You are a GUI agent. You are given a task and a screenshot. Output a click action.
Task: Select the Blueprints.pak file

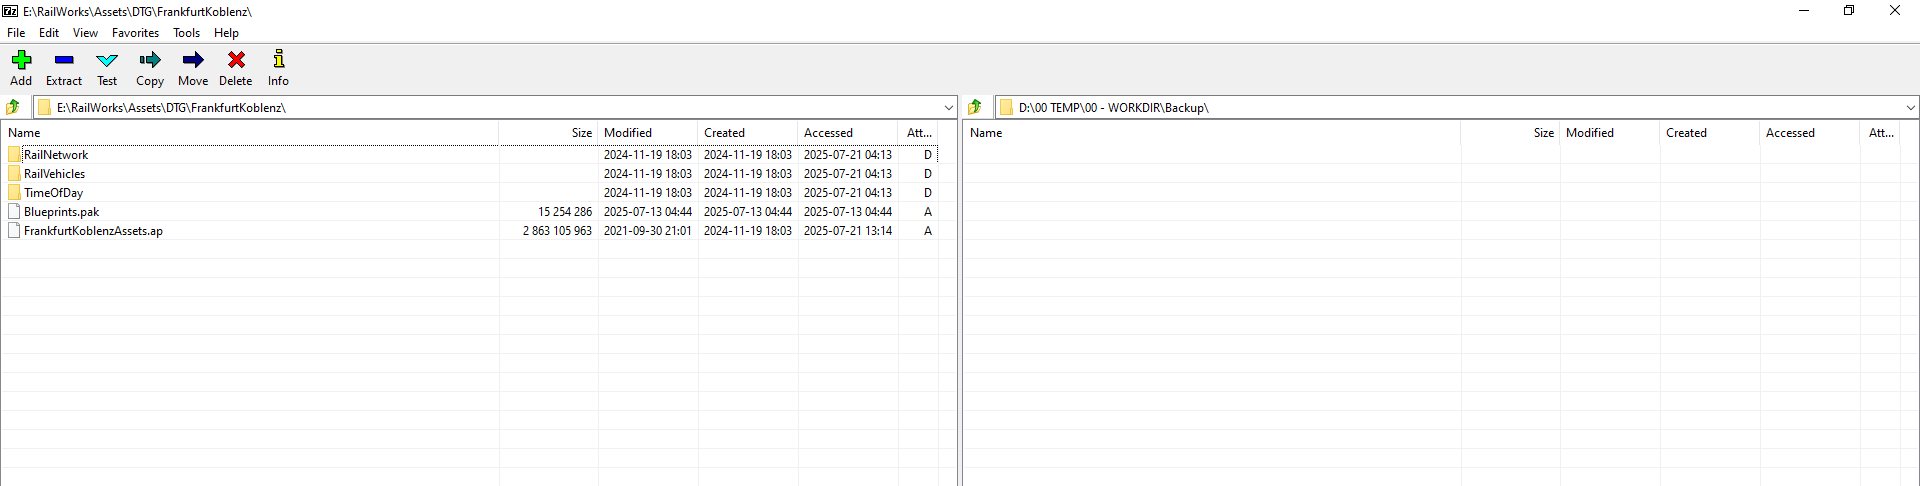[61, 212]
